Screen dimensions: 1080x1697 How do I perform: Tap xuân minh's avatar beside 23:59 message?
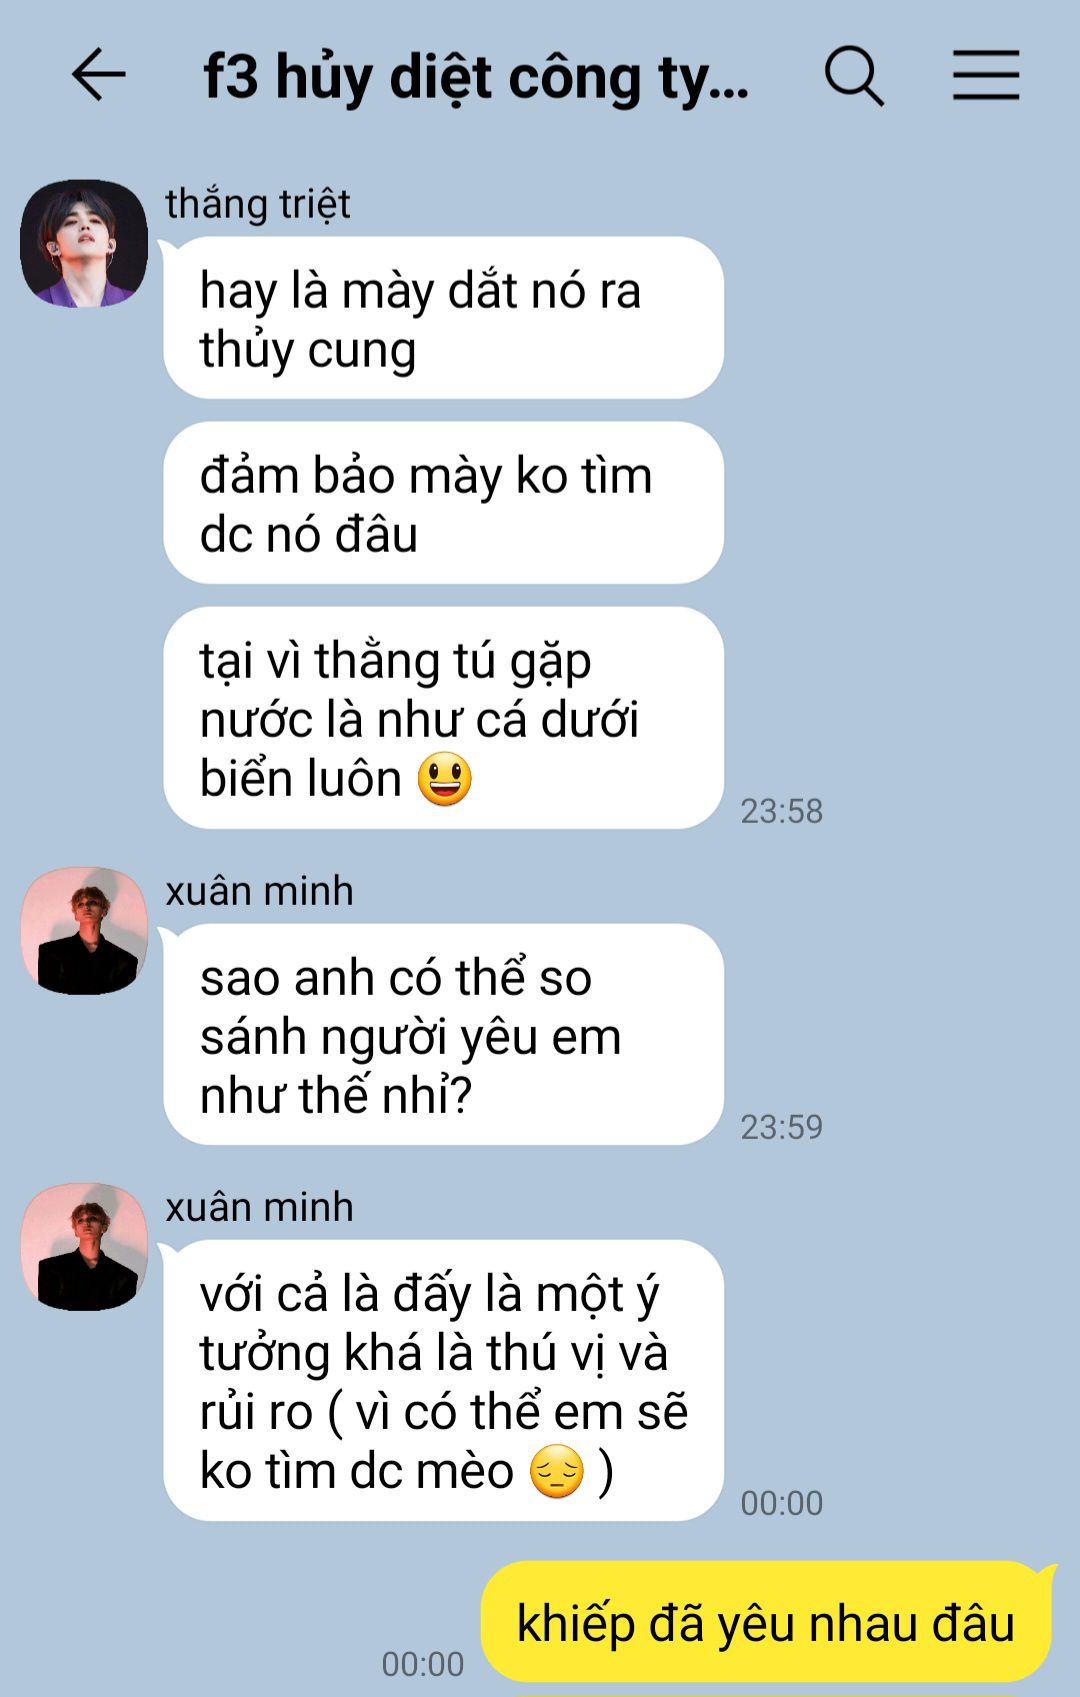tap(84, 930)
